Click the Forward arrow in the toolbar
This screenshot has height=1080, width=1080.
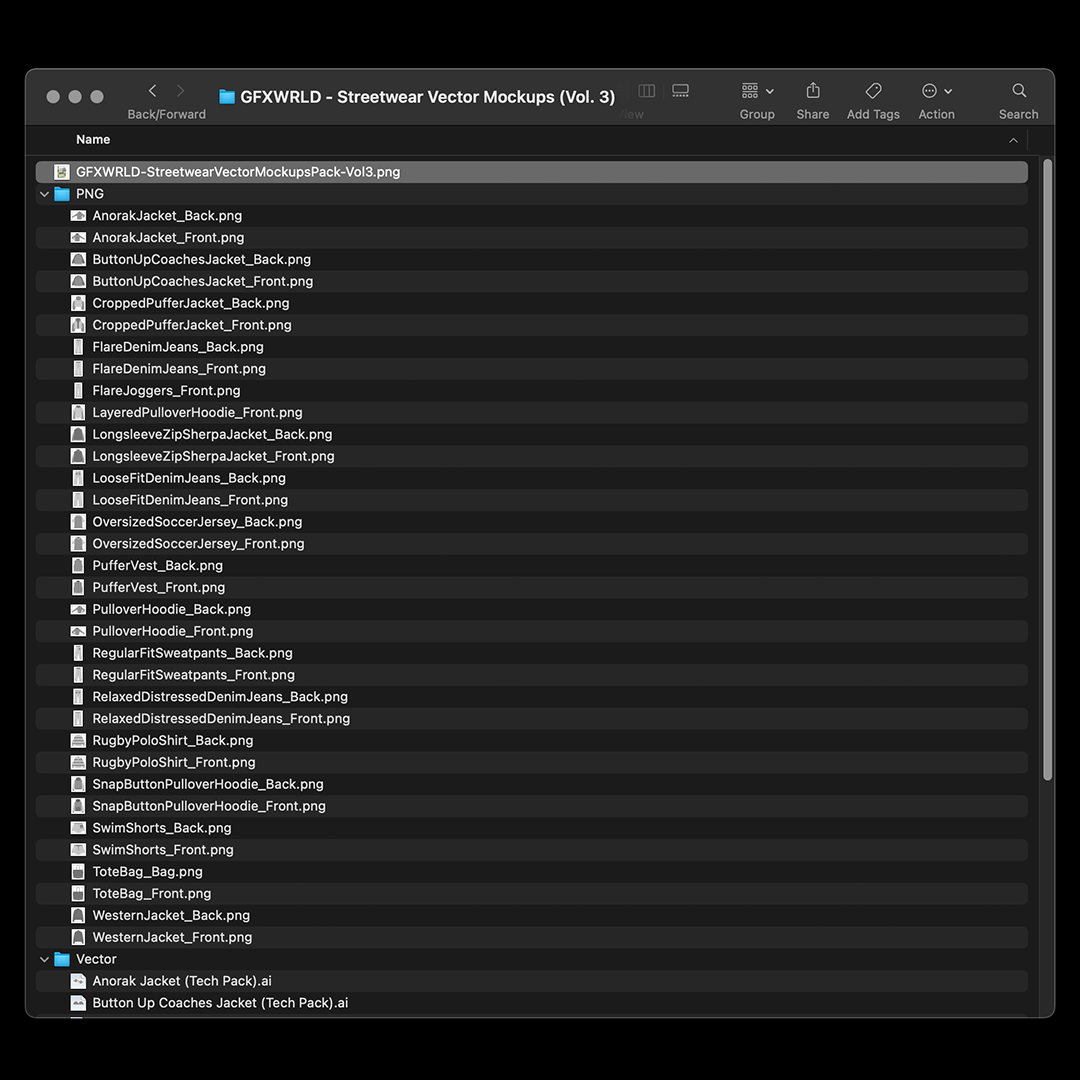pyautogui.click(x=180, y=91)
